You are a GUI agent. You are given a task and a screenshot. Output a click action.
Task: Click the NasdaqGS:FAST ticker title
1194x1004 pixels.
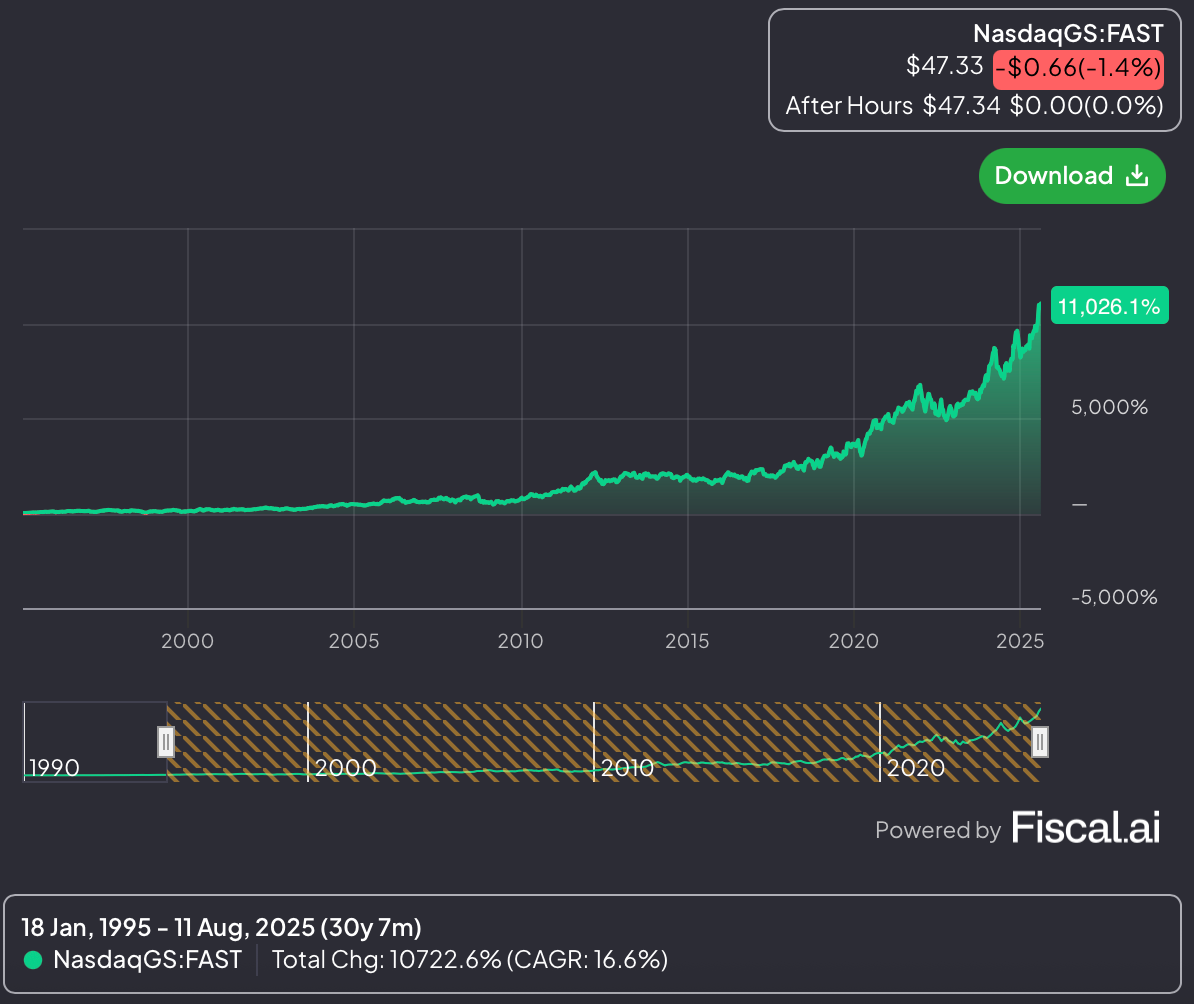1068,34
